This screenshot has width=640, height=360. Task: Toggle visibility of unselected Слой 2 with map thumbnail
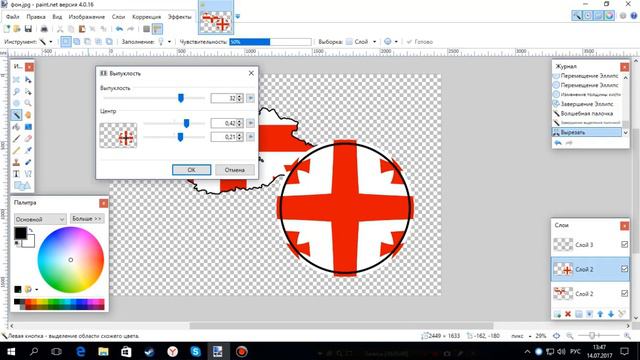[x=624, y=293]
